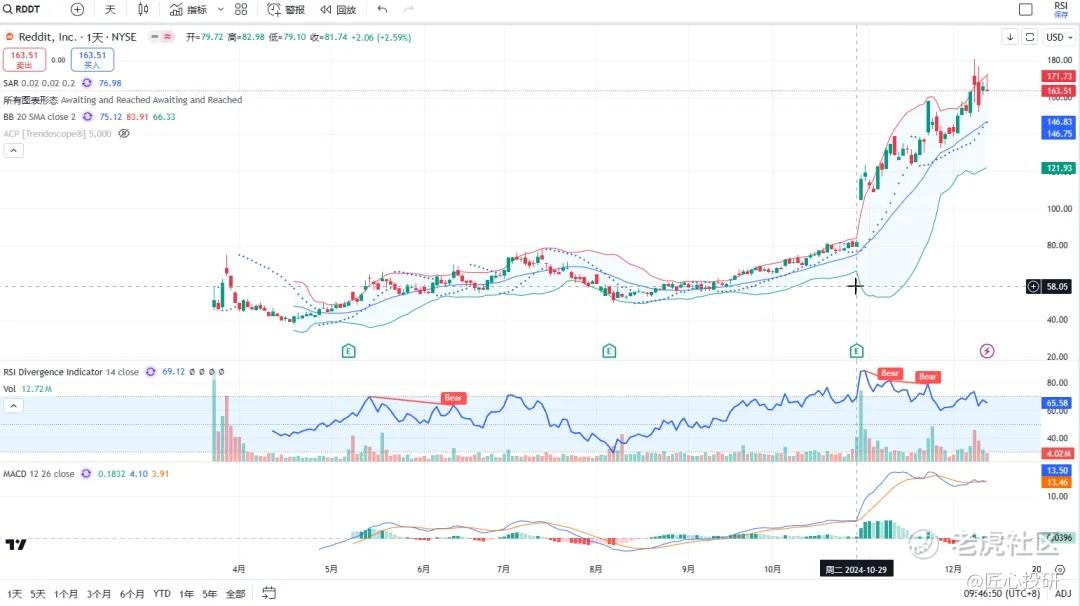Set the range to 全部
Viewport: 1080px width, 606px height.
pyautogui.click(x=236, y=594)
